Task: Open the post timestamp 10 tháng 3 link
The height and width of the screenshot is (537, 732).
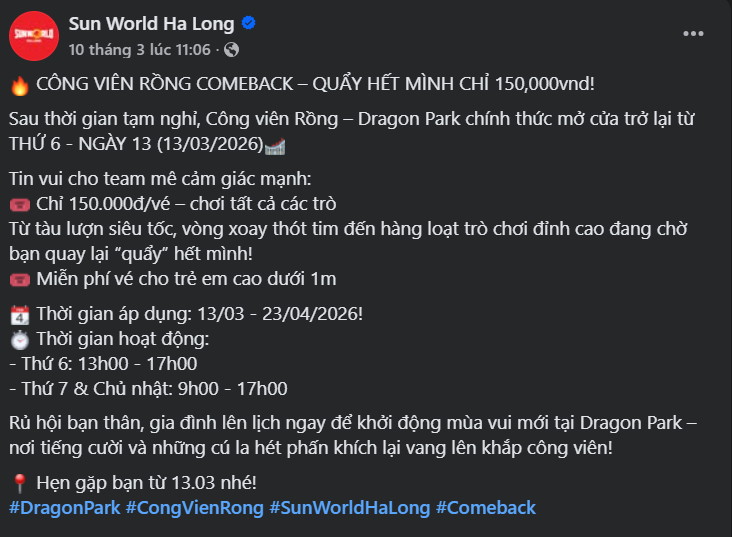Action: click(139, 48)
